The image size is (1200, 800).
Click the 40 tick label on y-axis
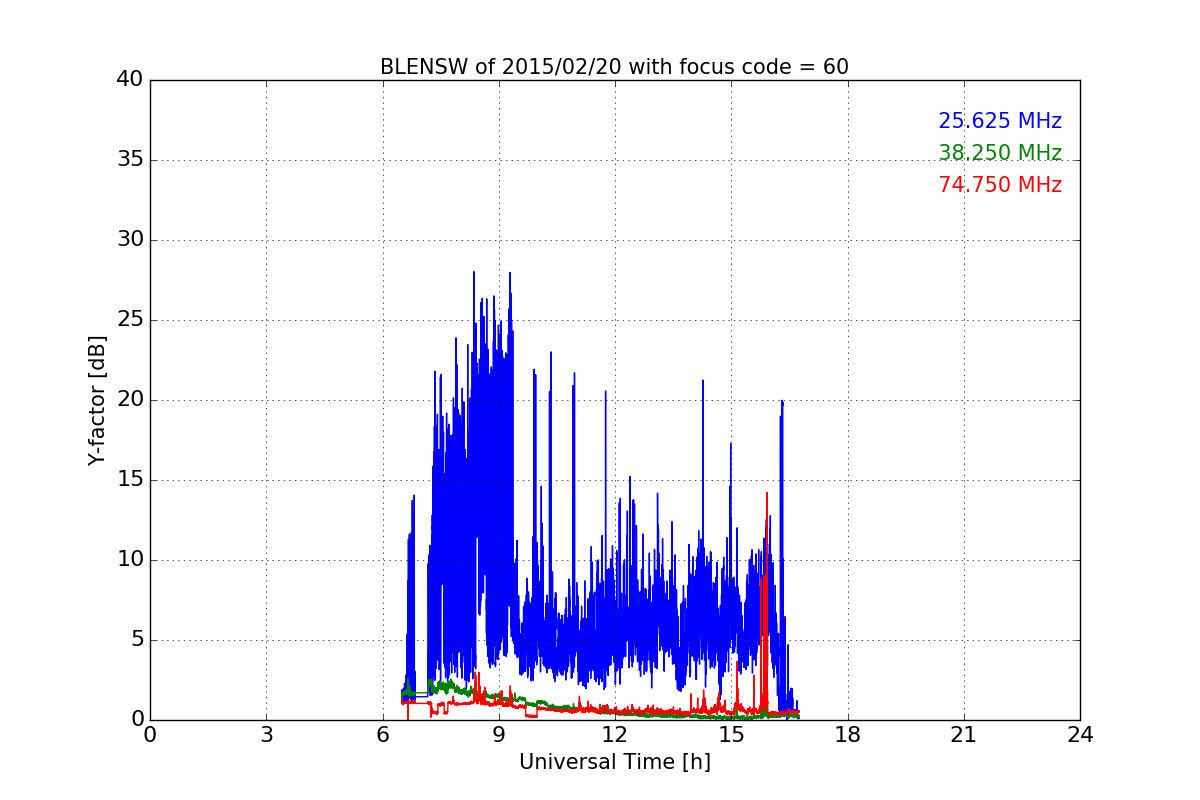(x=130, y=80)
